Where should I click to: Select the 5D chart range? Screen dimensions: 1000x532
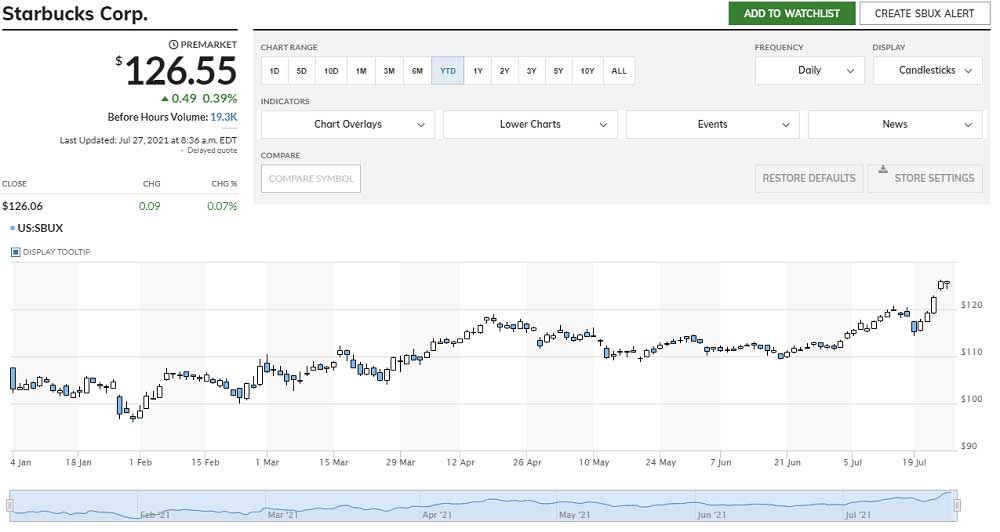point(302,71)
